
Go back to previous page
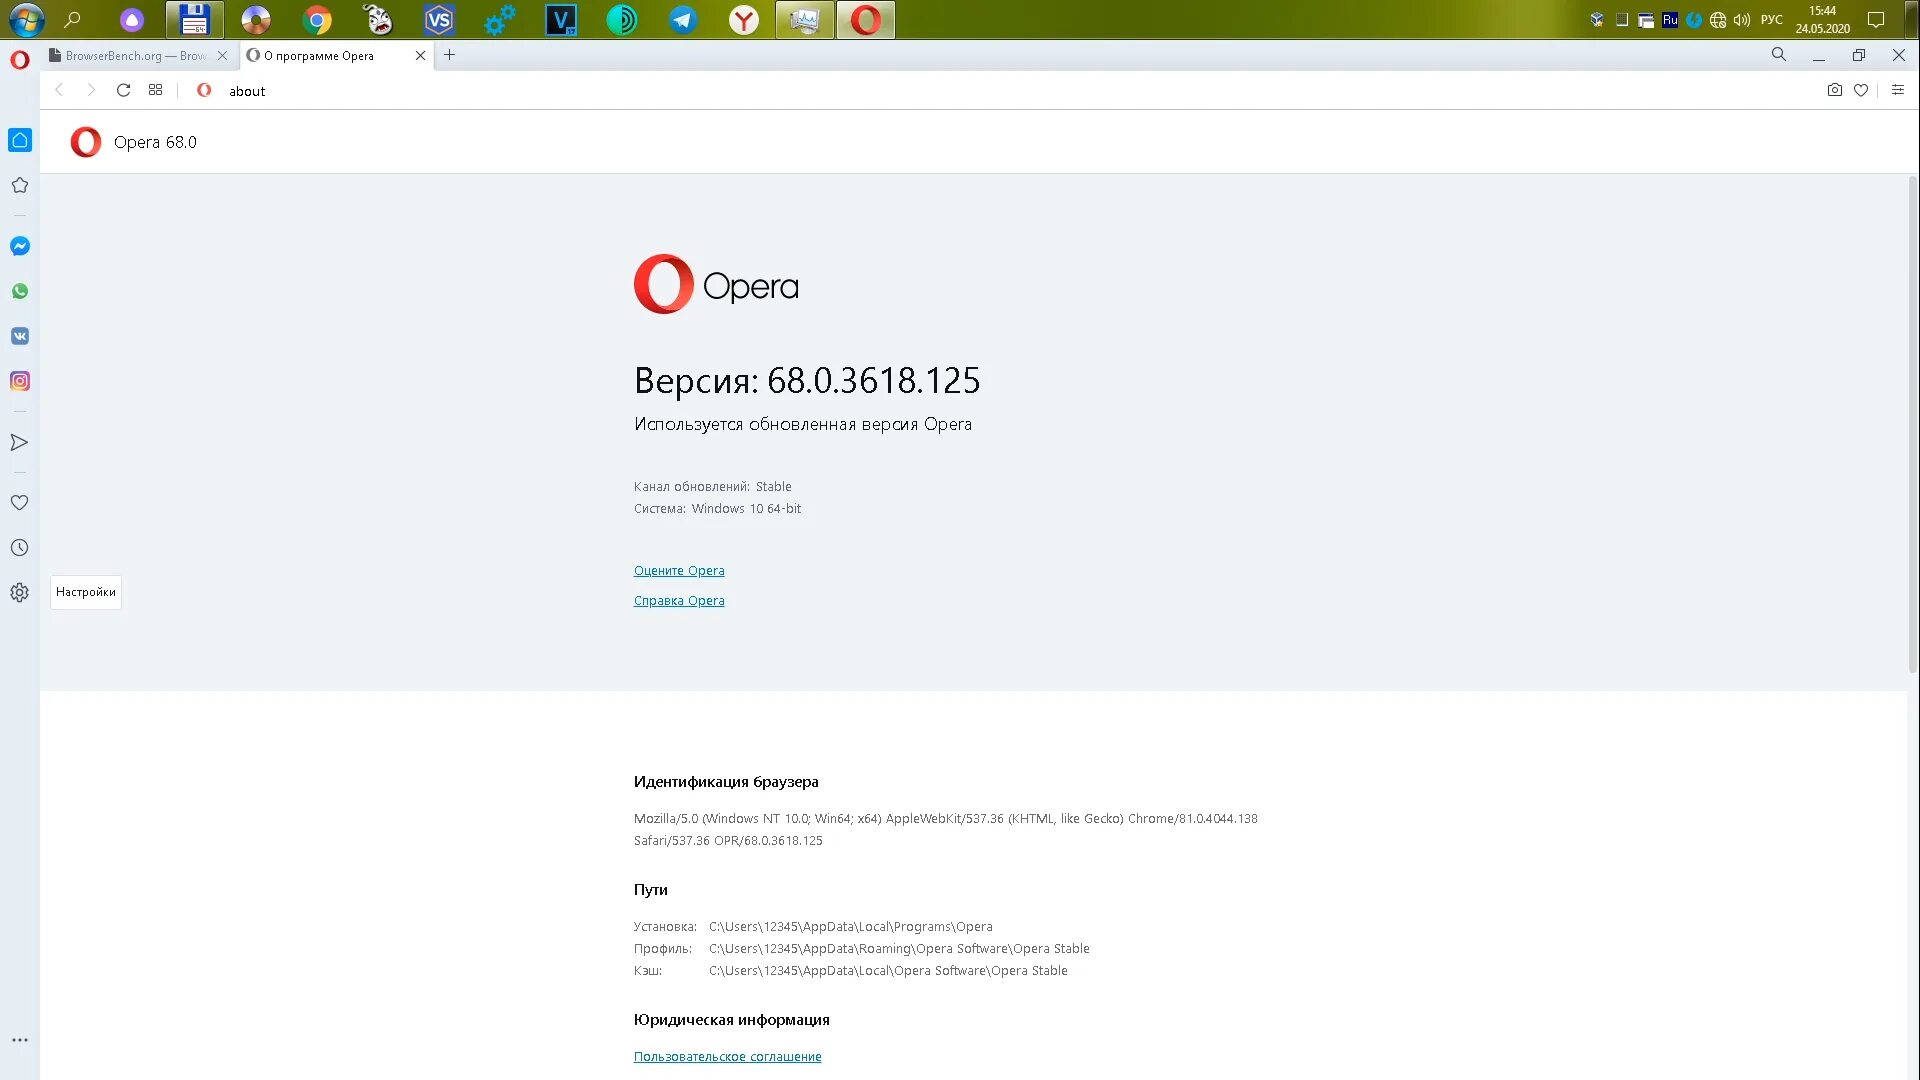(59, 90)
